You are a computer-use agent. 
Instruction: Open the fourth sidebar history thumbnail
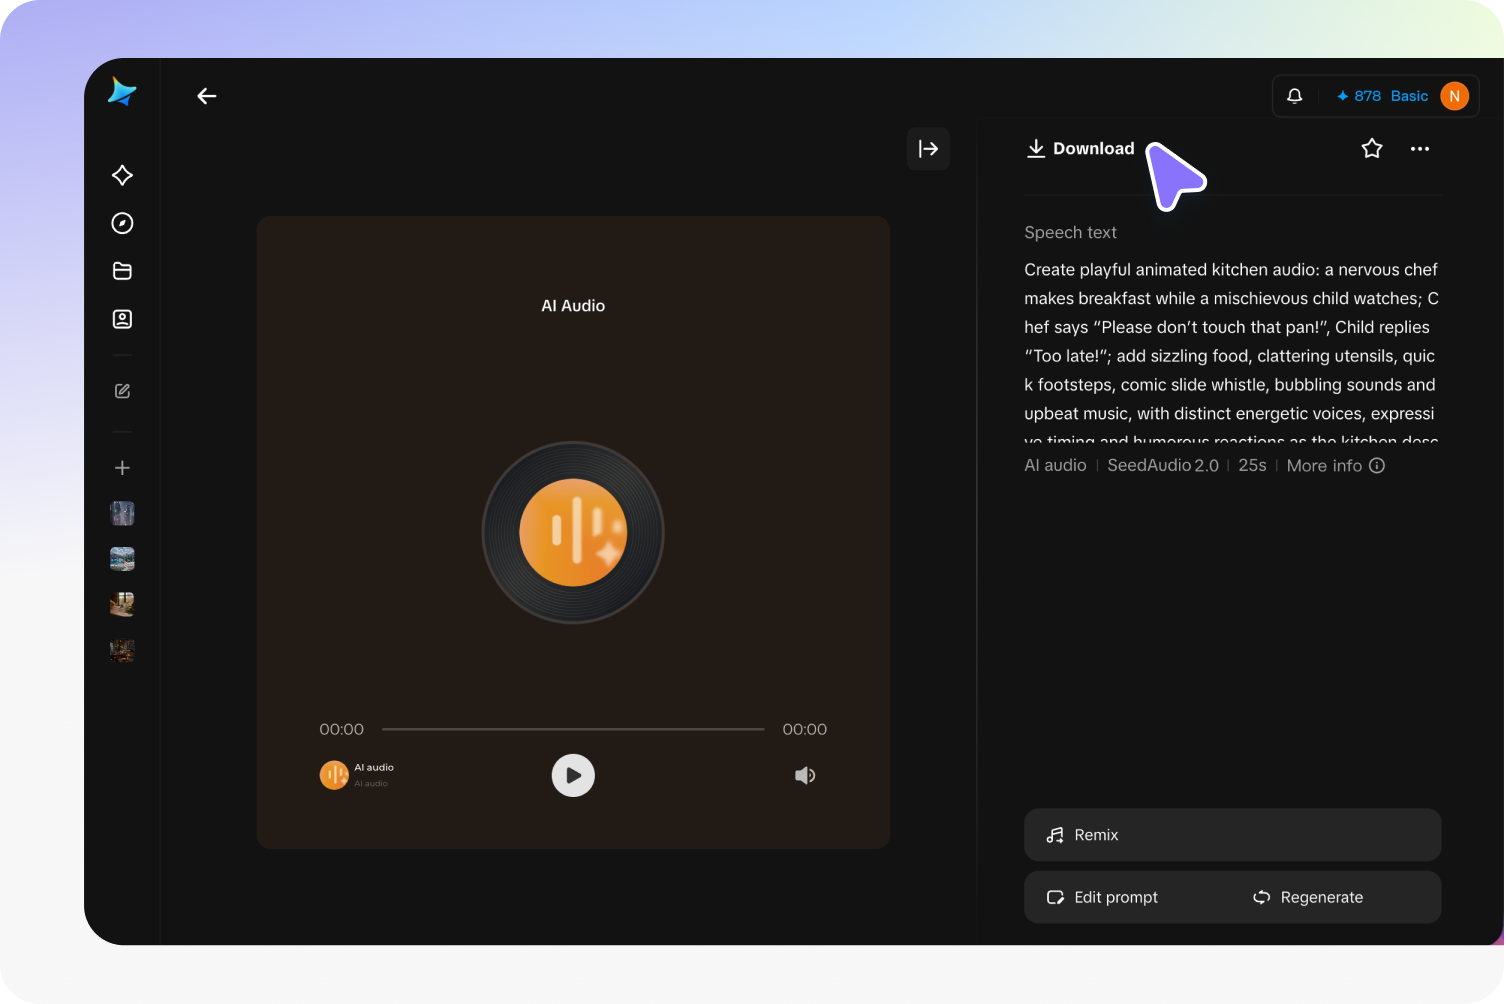(122, 651)
